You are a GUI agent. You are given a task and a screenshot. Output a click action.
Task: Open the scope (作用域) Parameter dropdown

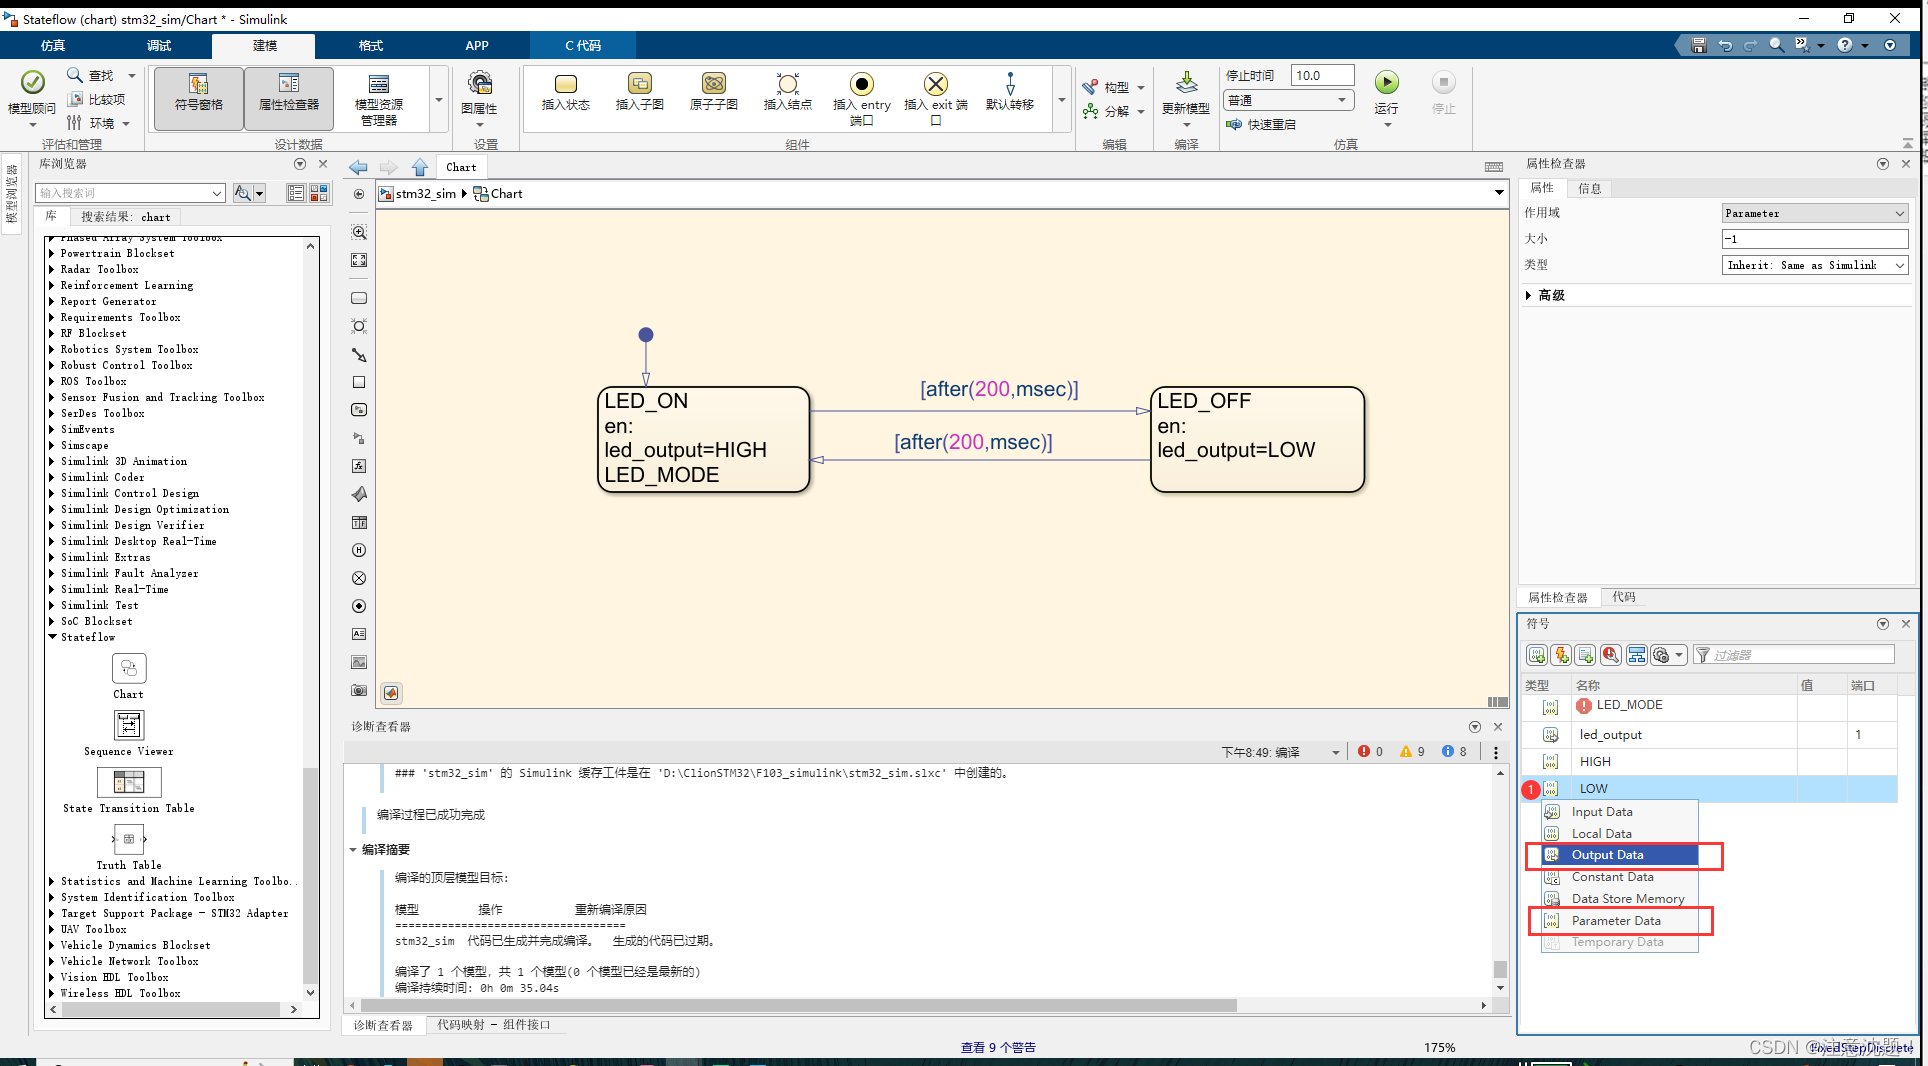pos(1814,213)
